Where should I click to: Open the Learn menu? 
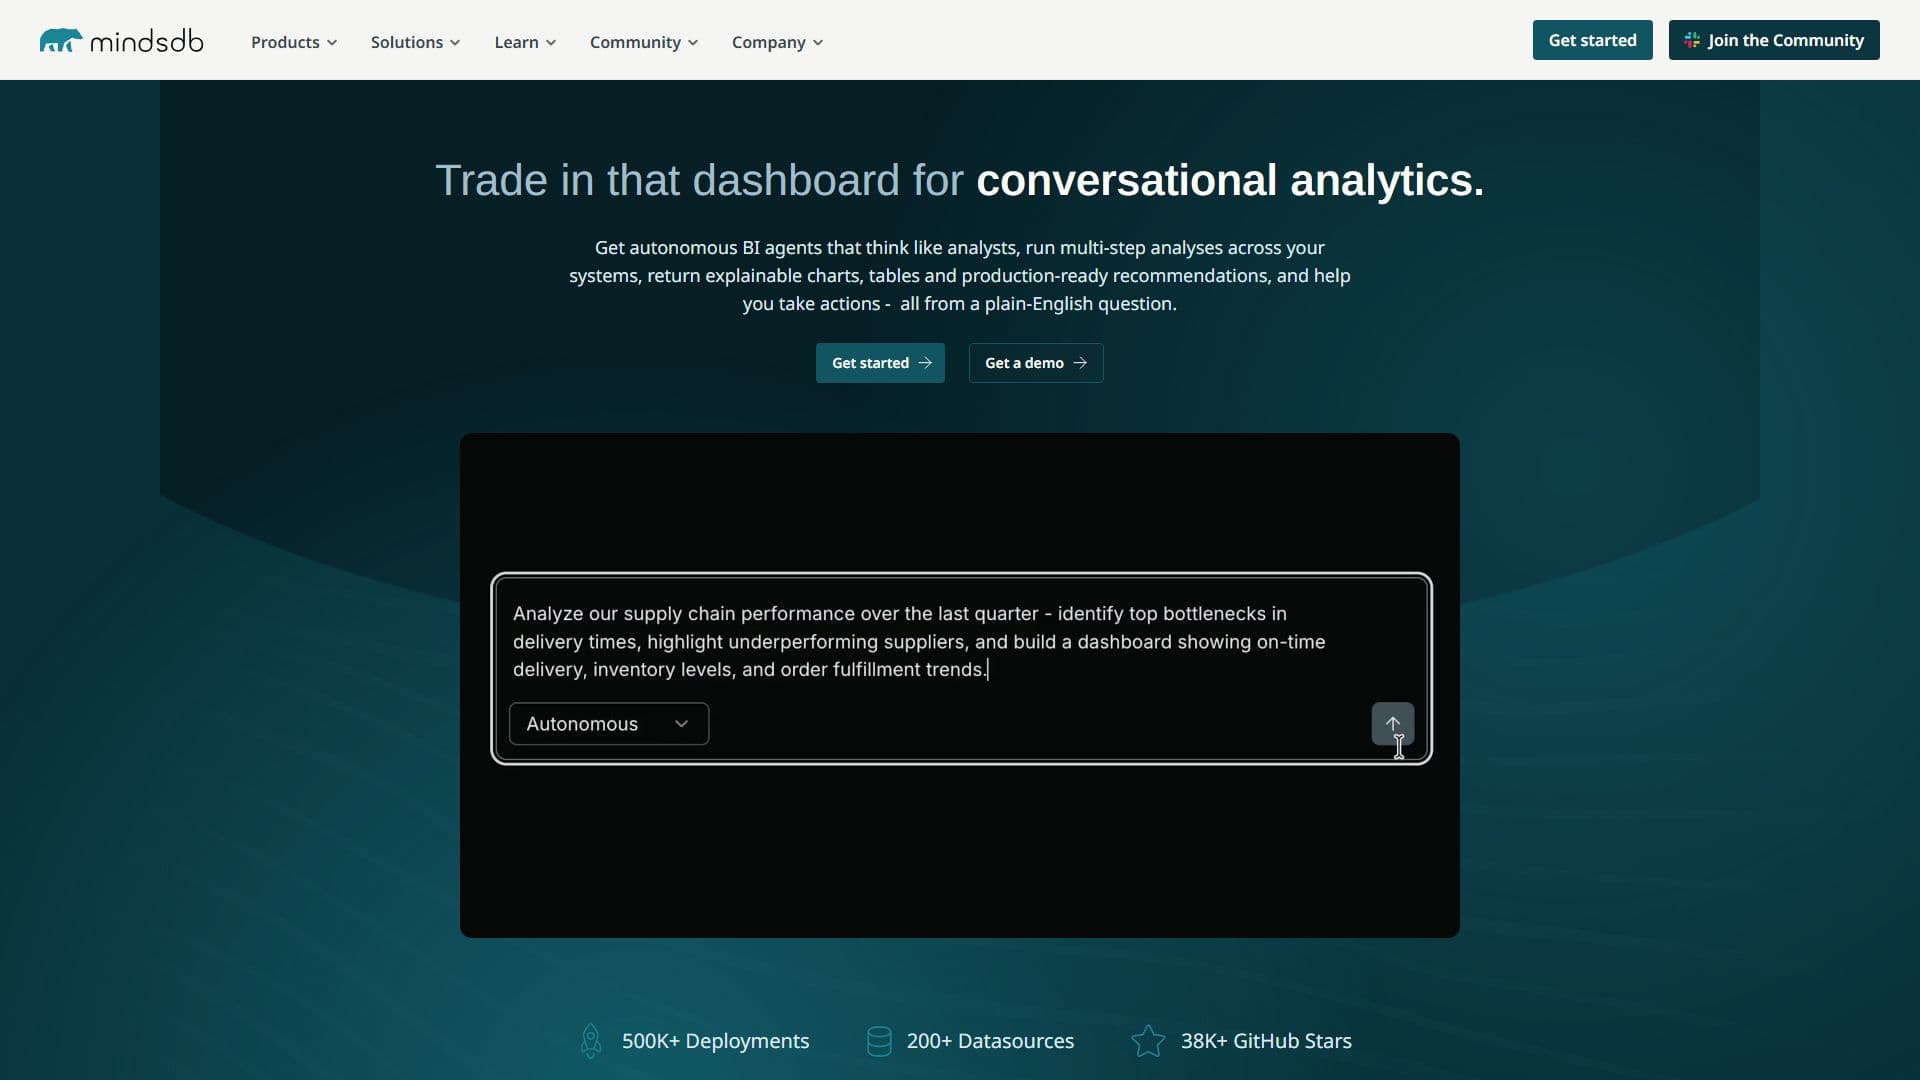point(525,42)
